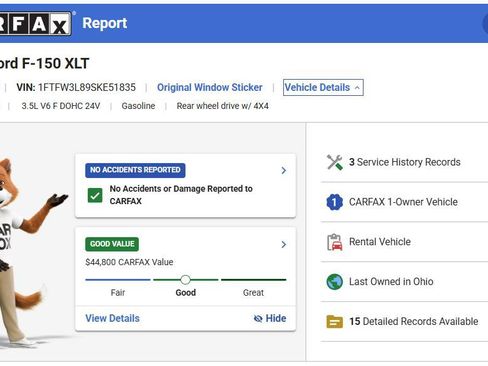488x366 pixels.
Task: Click the Great segment of value scale
Action: coord(254,280)
